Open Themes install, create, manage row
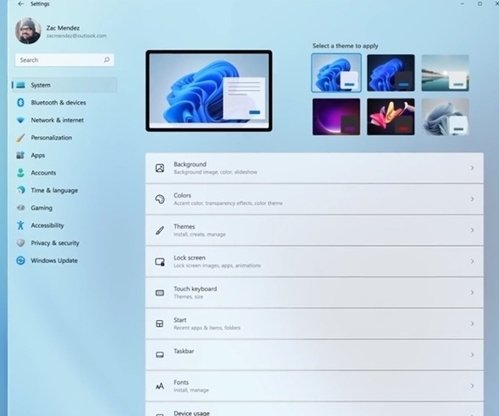499x416 pixels. tap(314, 230)
